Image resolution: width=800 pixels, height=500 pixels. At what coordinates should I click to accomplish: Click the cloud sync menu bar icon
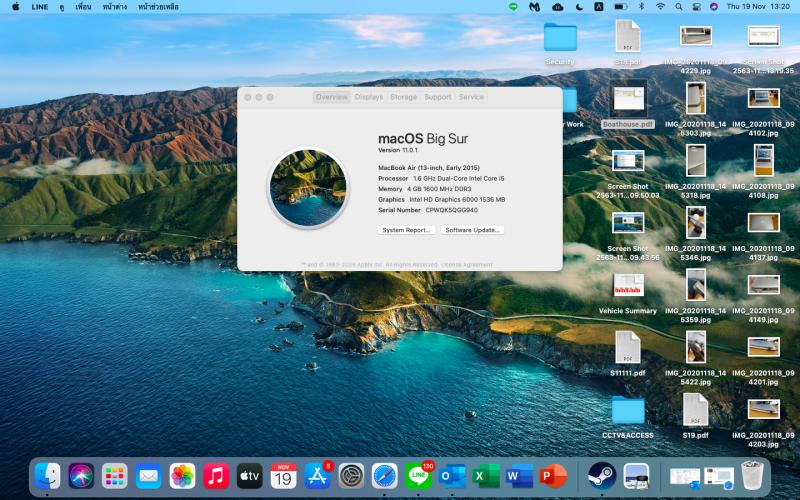(x=558, y=7)
